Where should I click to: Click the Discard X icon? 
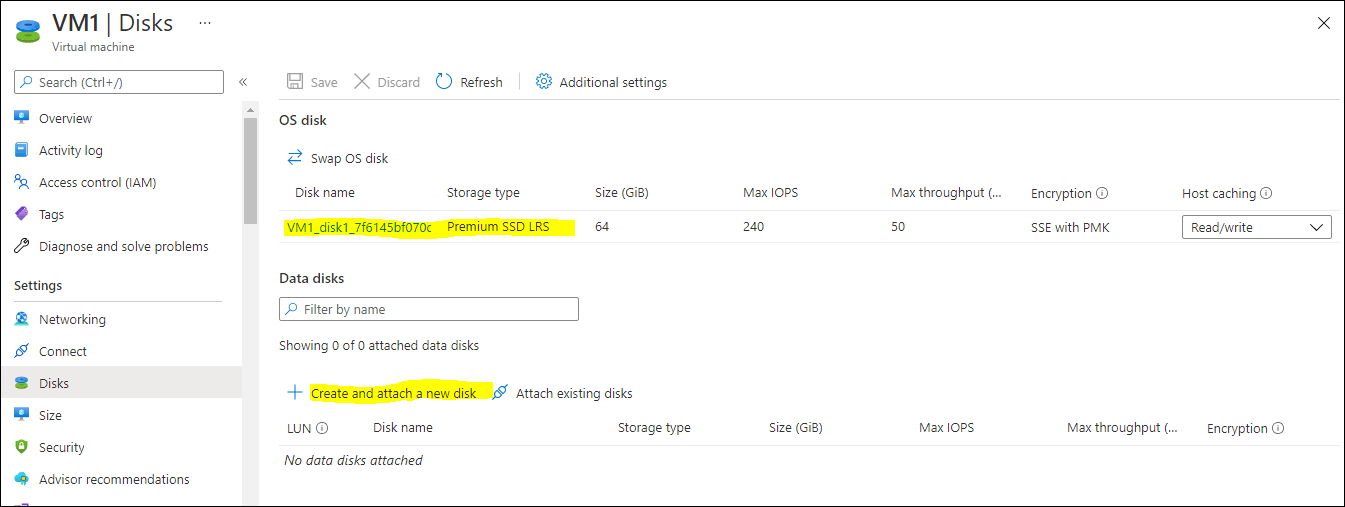[x=362, y=82]
